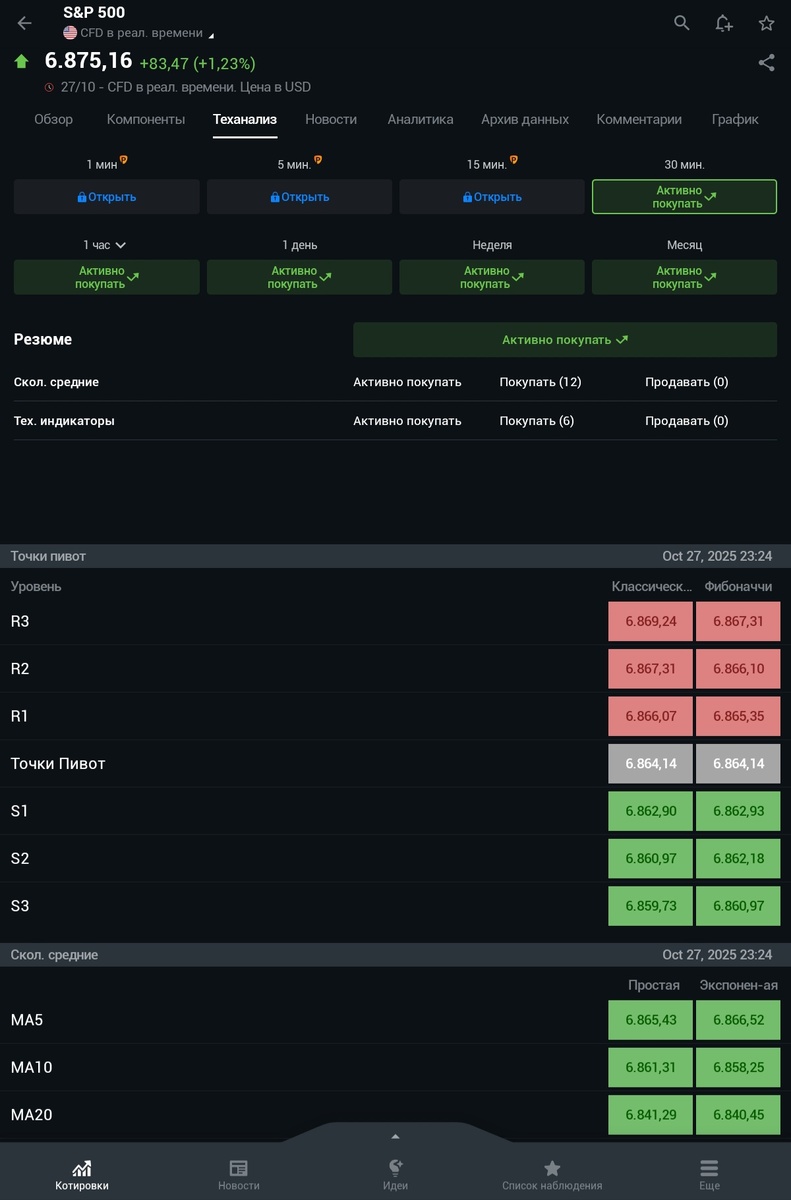
Task: Open Идеи bottom navigation icon
Action: tap(395, 1168)
